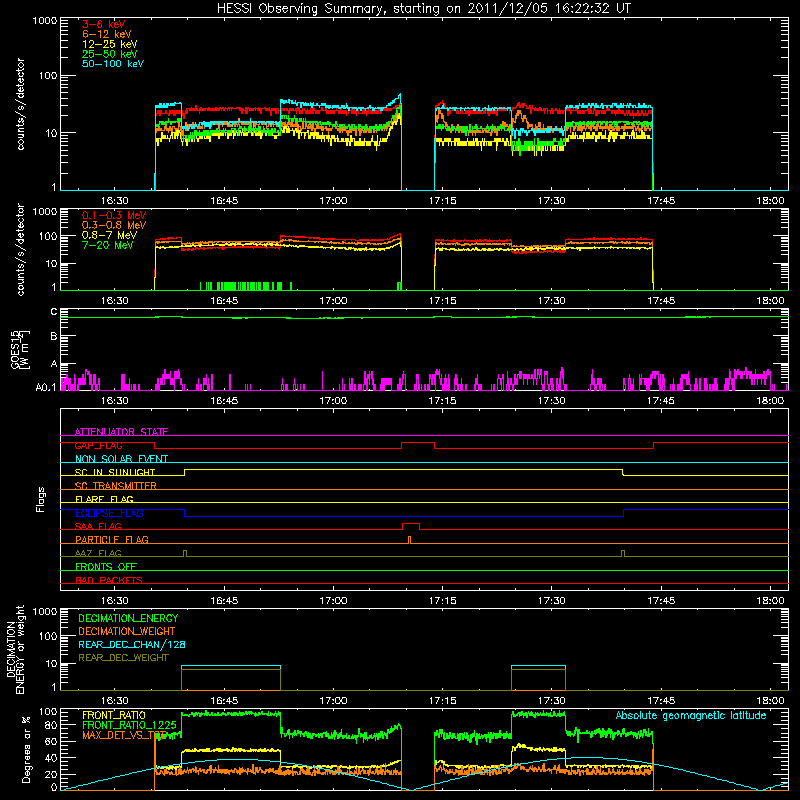Select the green 25-50 keV legend label
The image size is (800, 800).
110,54
